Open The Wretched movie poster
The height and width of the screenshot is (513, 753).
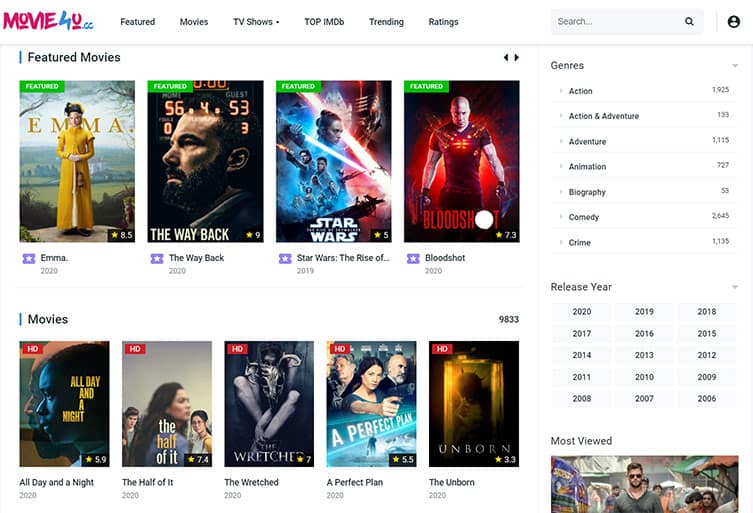click(x=269, y=404)
